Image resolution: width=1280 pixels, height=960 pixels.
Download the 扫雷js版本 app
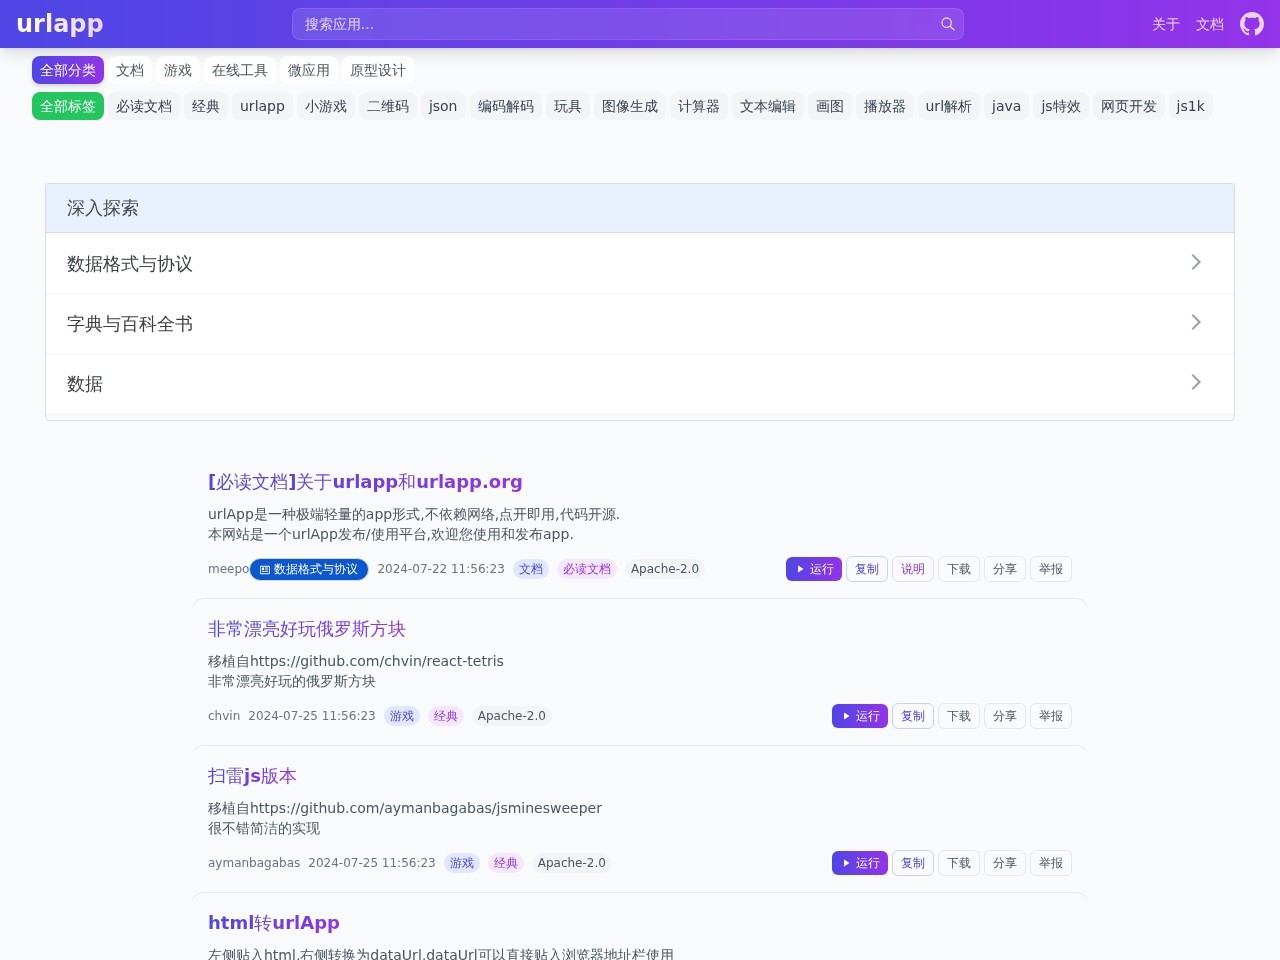959,863
